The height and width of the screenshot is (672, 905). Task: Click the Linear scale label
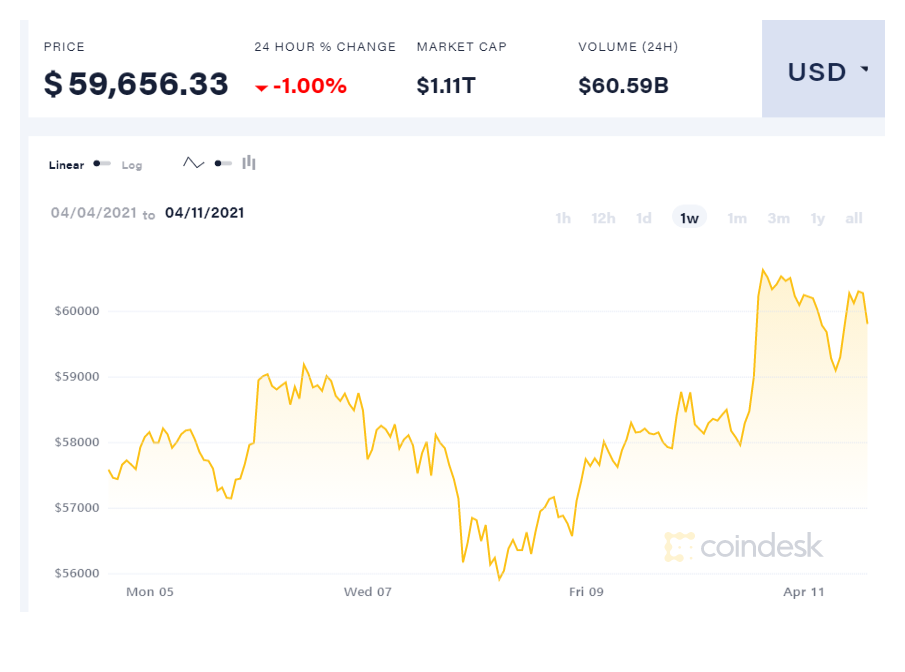(x=66, y=165)
